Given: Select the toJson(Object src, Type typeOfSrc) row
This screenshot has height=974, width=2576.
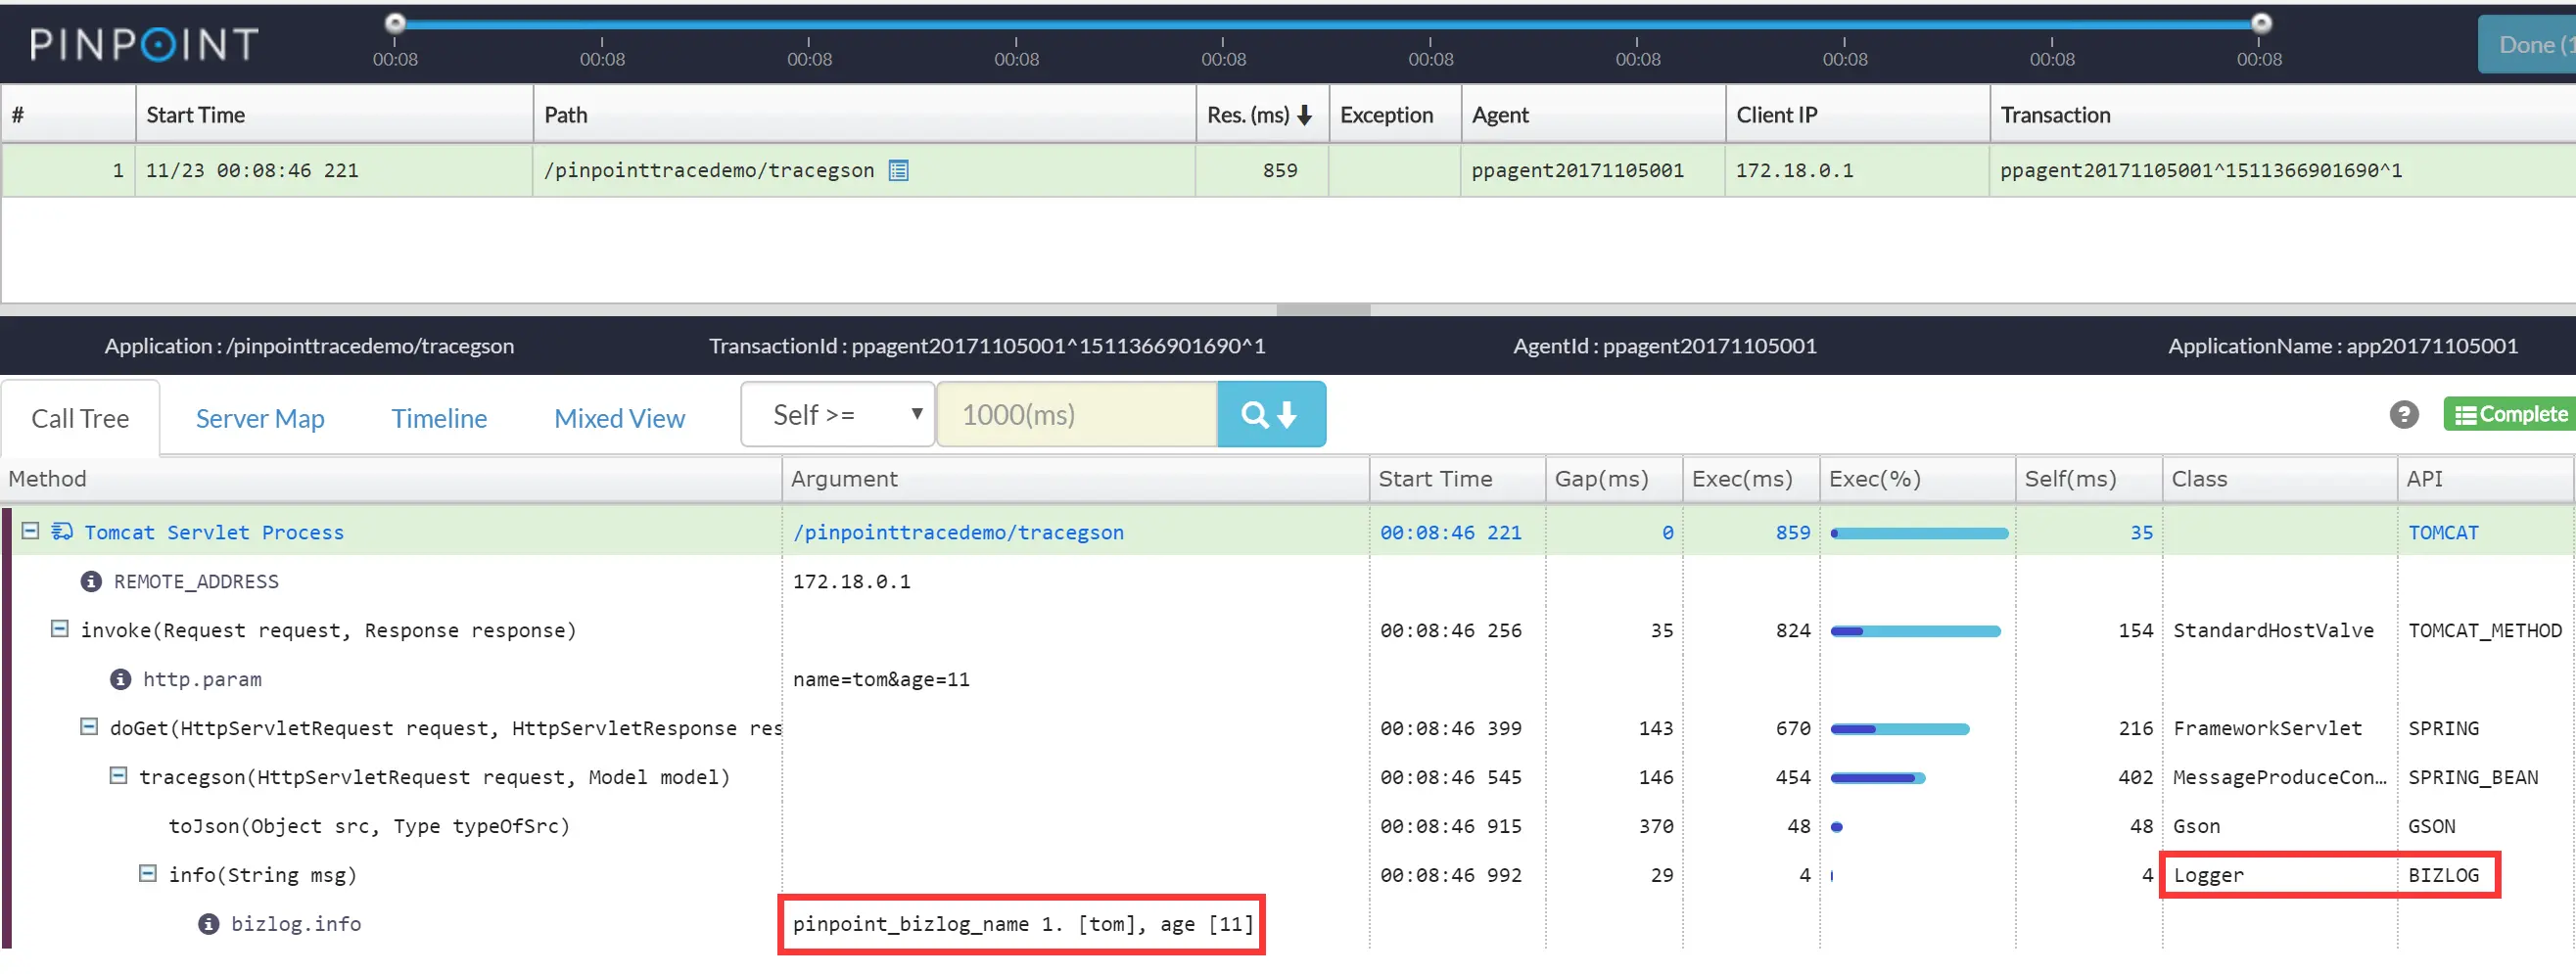Looking at the screenshot, I should 1288,827.
